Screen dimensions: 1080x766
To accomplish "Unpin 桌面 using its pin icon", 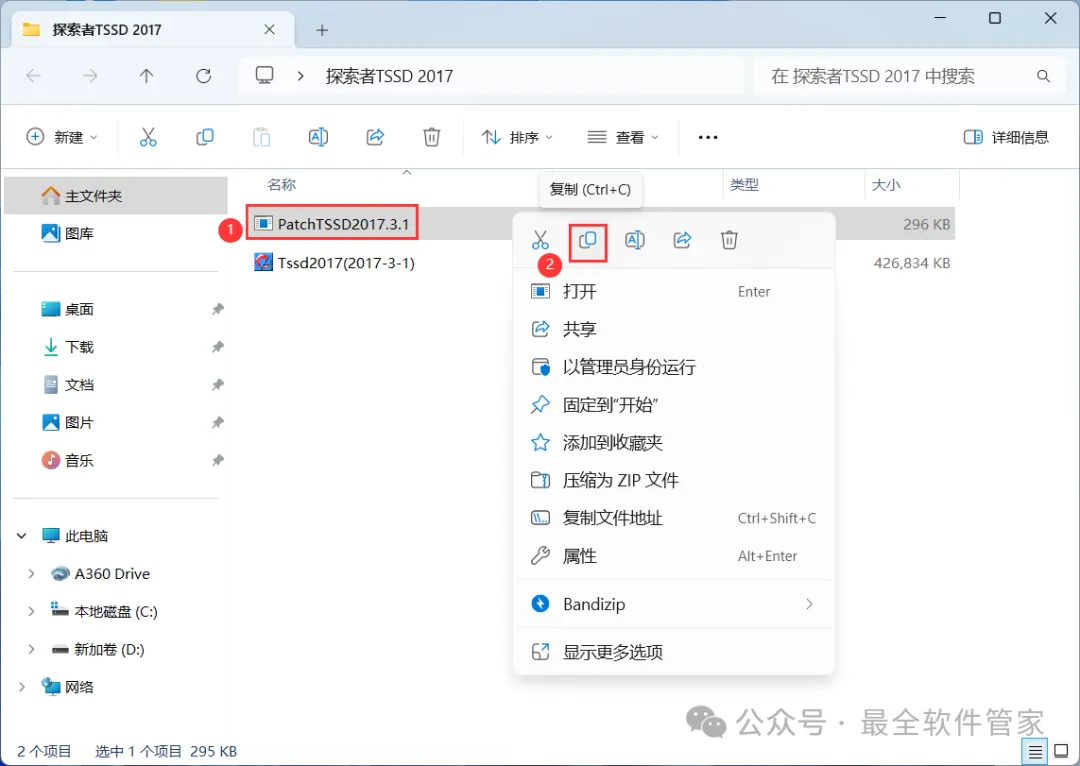I will coord(218,309).
